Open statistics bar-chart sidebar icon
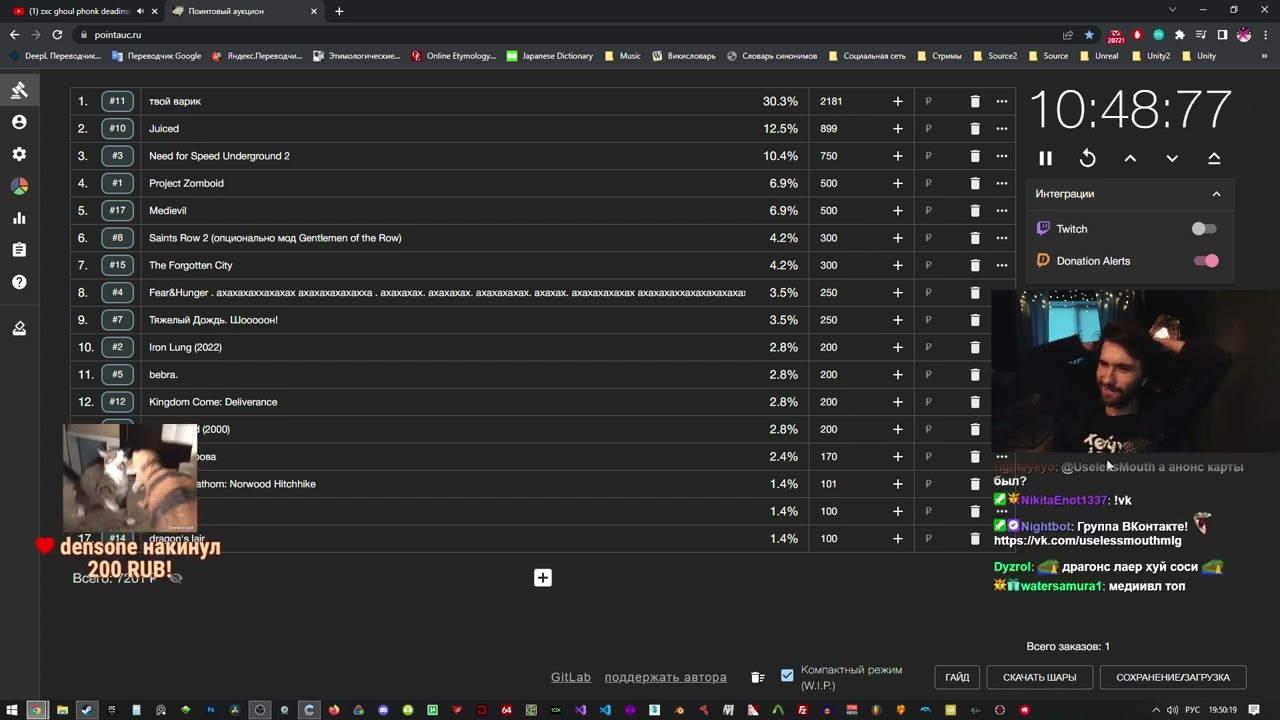The height and width of the screenshot is (720, 1280). tap(19, 218)
